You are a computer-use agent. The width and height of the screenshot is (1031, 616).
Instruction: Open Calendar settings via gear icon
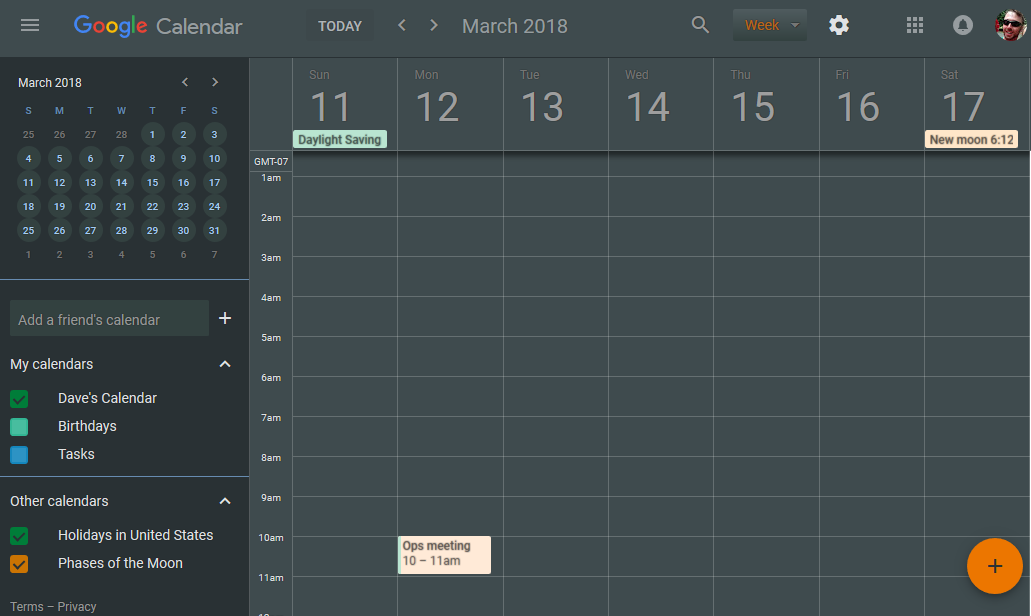[x=838, y=25]
